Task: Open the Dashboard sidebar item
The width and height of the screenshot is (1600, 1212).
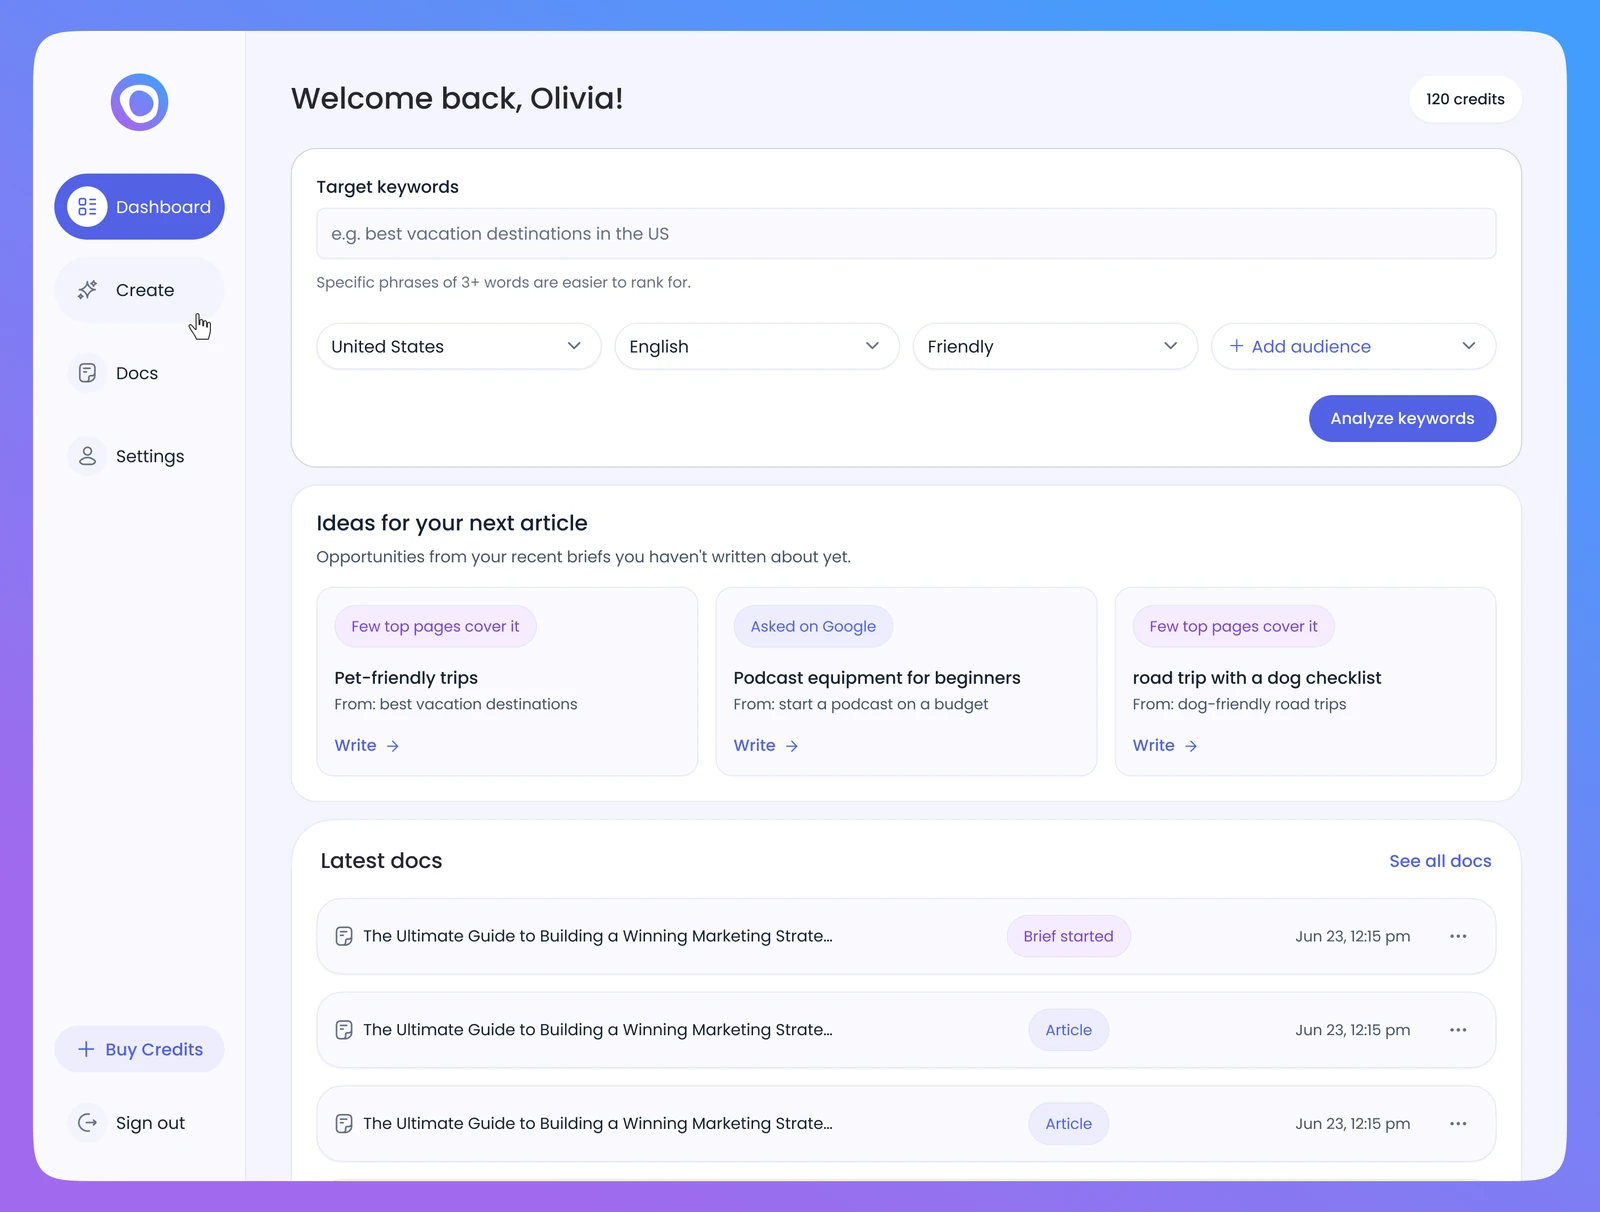Action: 139,207
